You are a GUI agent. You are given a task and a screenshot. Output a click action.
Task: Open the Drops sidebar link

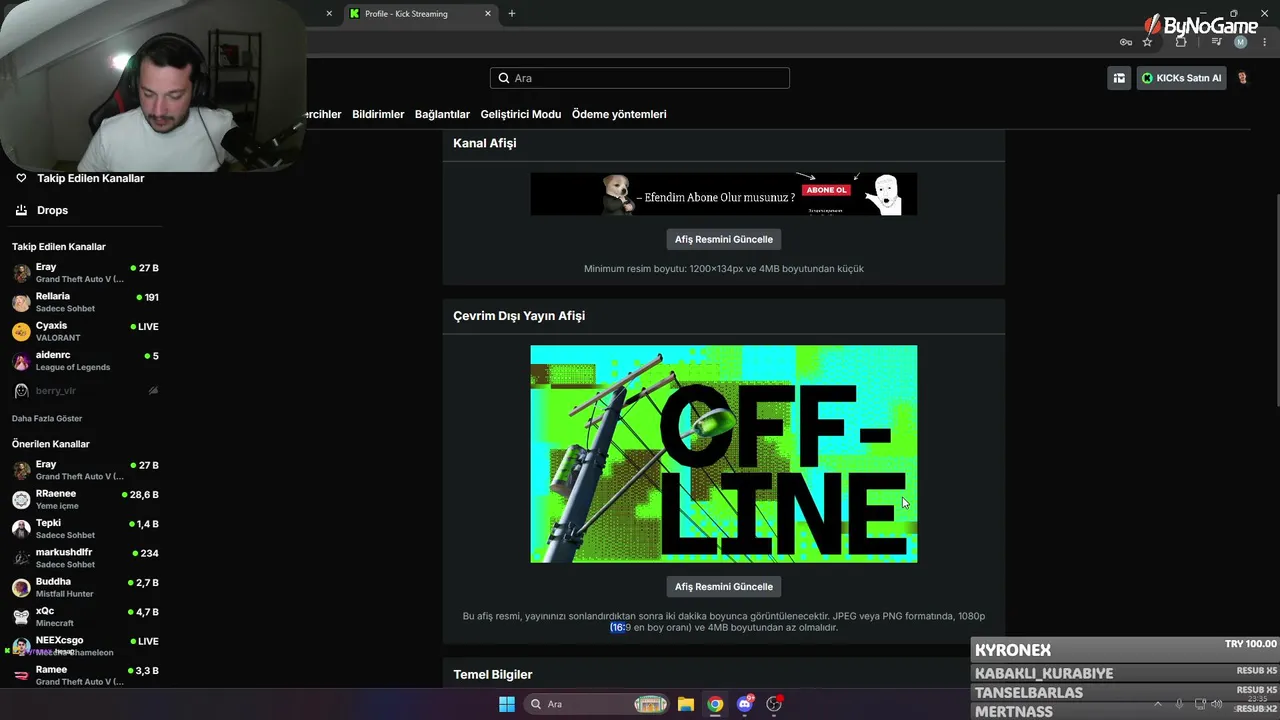point(53,210)
